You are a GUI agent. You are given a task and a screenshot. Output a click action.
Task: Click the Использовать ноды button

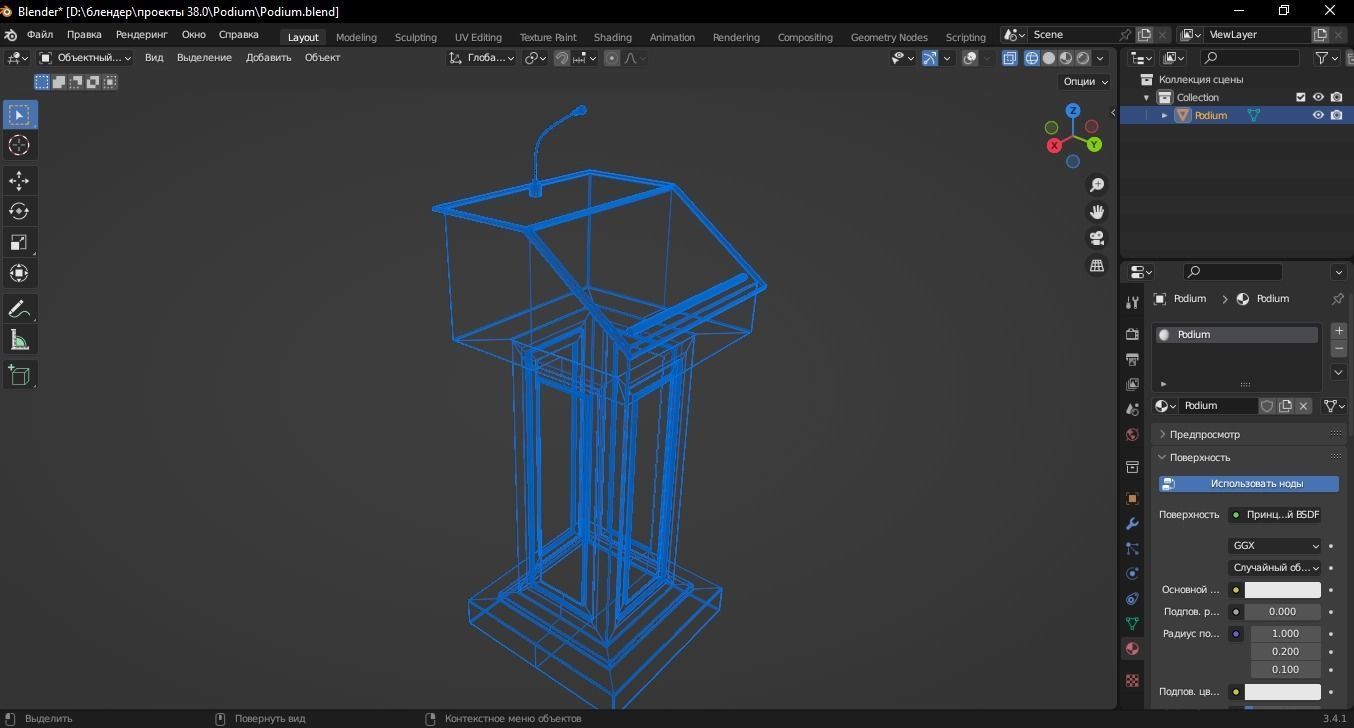click(x=1248, y=484)
